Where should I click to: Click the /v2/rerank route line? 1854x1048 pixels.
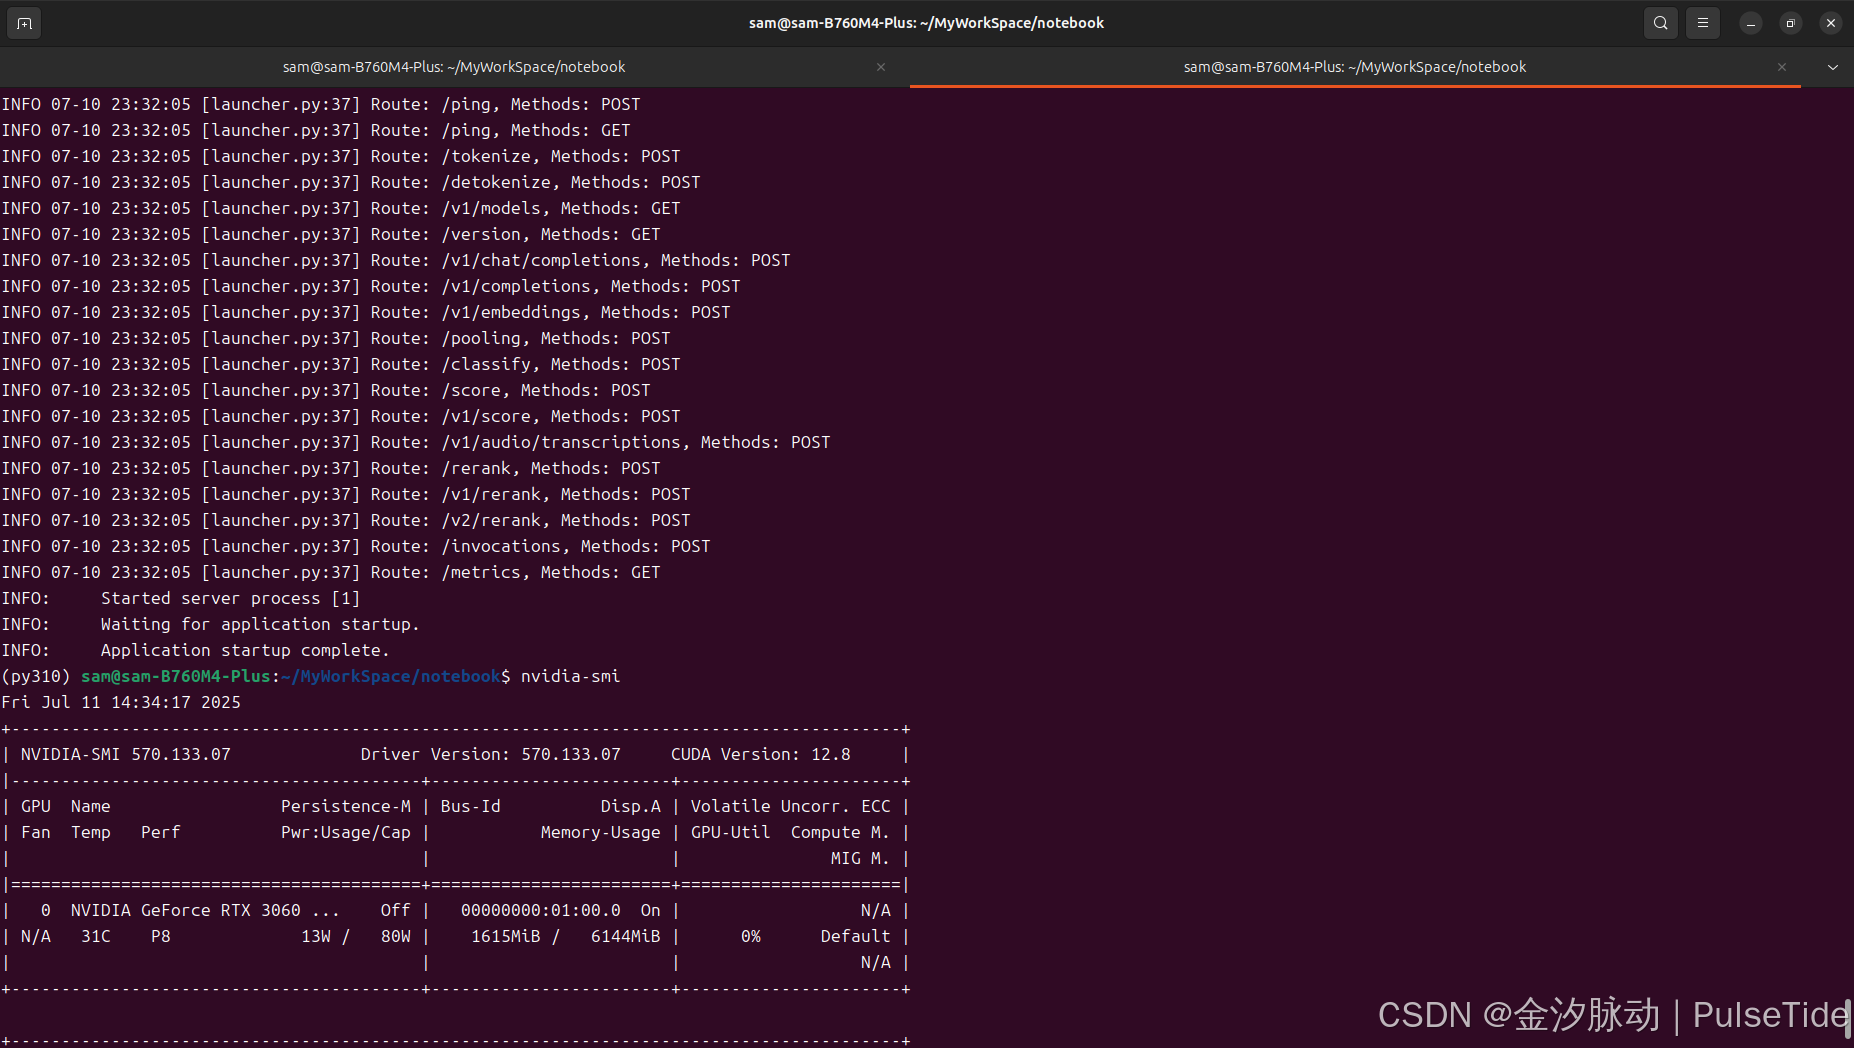pyautogui.click(x=346, y=520)
